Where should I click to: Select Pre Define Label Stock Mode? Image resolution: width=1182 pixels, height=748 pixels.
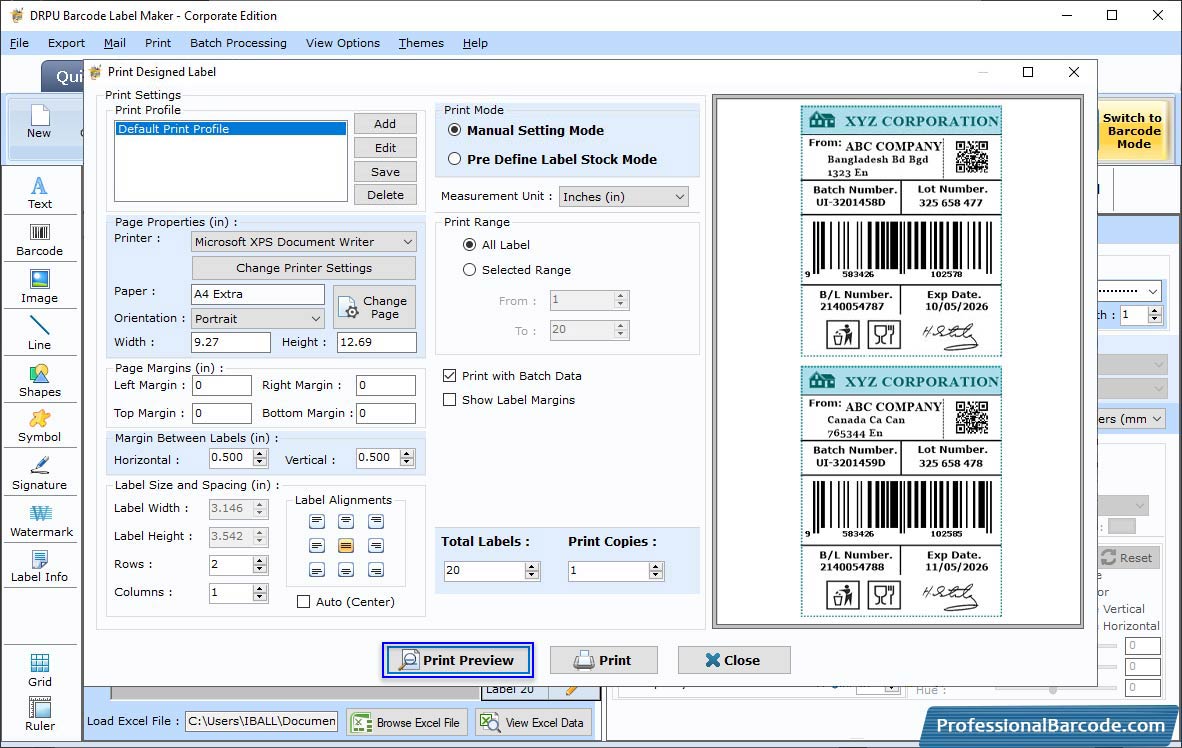click(455, 159)
